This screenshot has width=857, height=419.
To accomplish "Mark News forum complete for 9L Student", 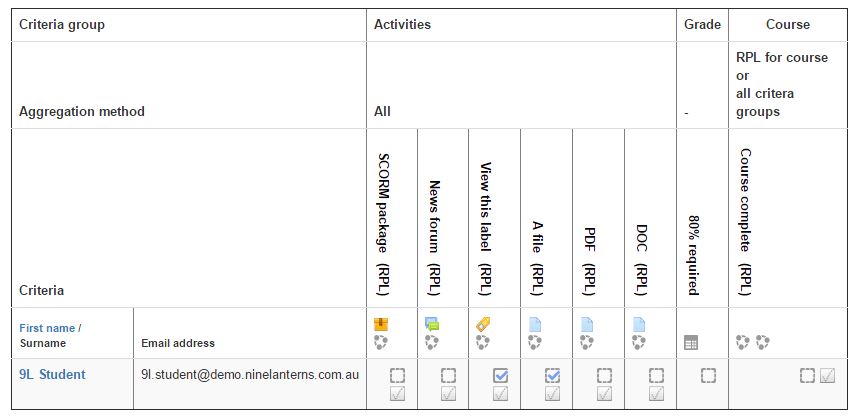I will pyautogui.click(x=449, y=376).
